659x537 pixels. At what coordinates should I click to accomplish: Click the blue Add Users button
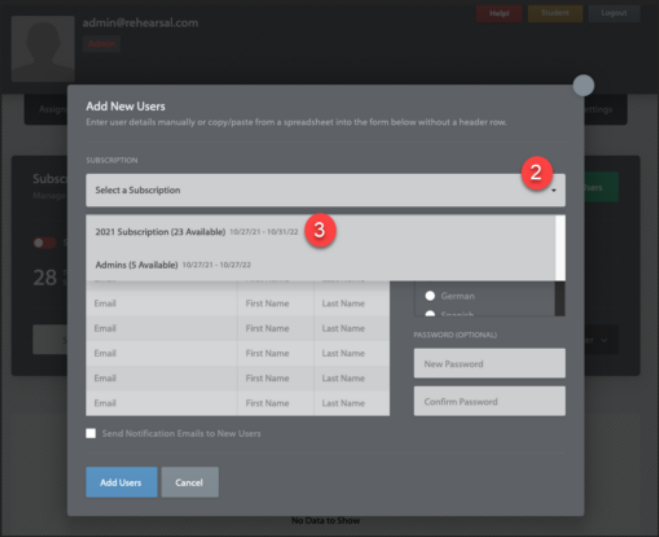pyautogui.click(x=121, y=482)
